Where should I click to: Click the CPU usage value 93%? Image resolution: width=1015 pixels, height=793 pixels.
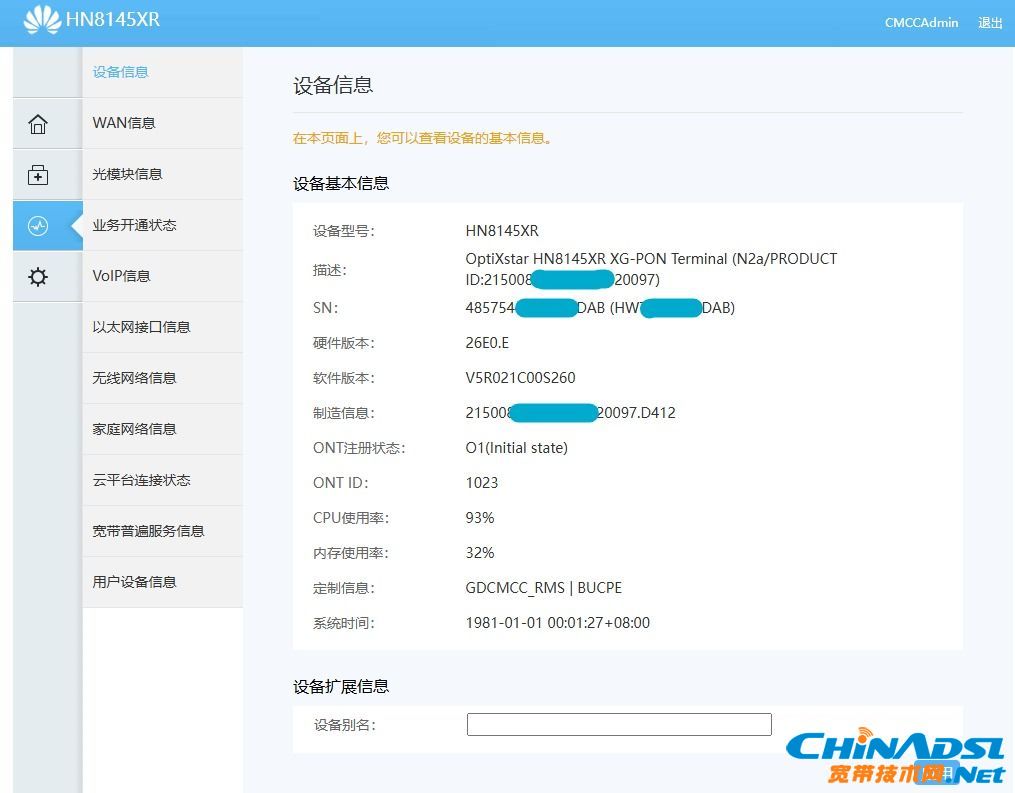[480, 518]
